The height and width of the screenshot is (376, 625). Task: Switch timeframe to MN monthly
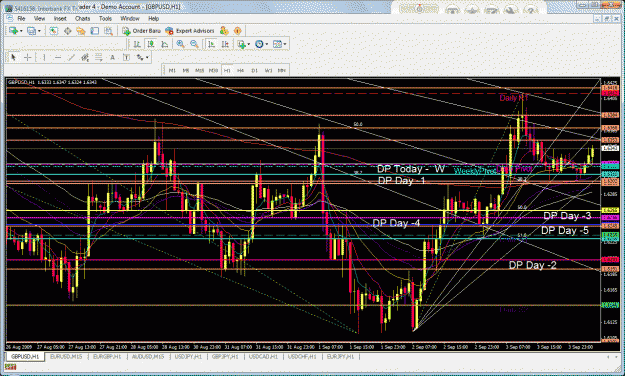(x=282, y=71)
